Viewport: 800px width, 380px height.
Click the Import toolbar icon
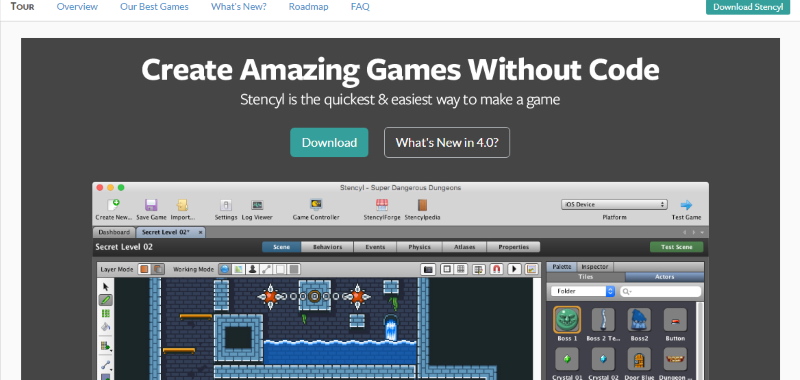(x=182, y=205)
